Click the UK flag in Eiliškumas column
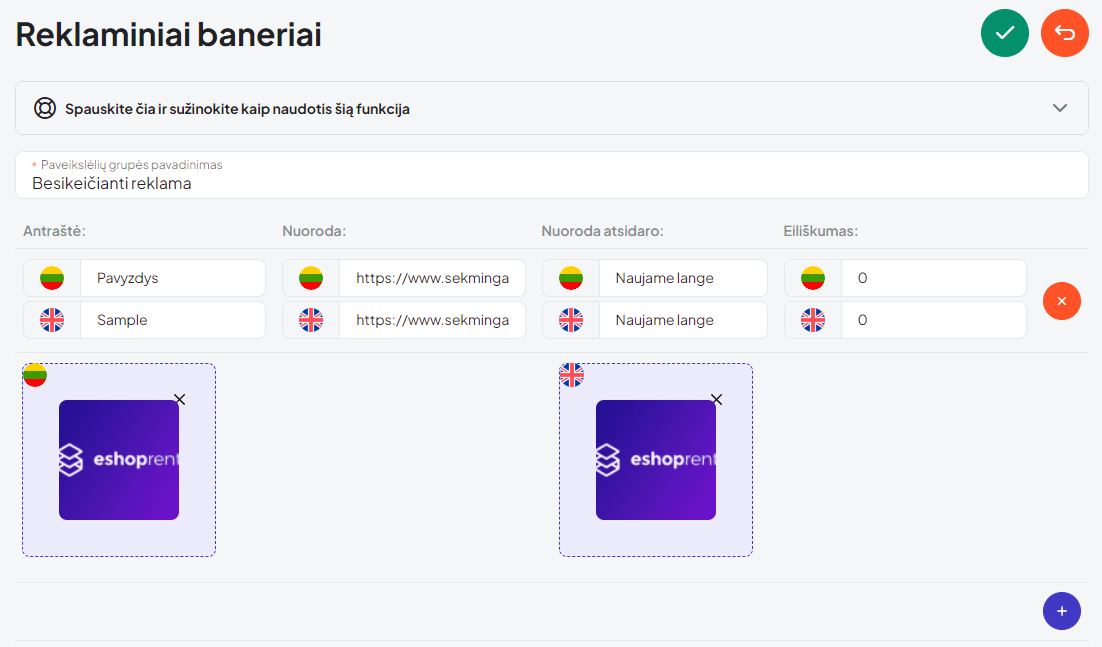 (813, 320)
